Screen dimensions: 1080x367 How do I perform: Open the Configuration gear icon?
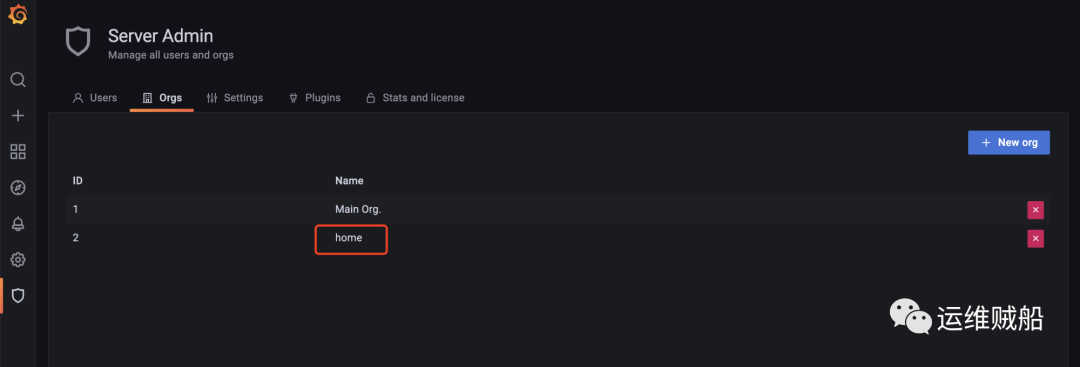coord(18,260)
